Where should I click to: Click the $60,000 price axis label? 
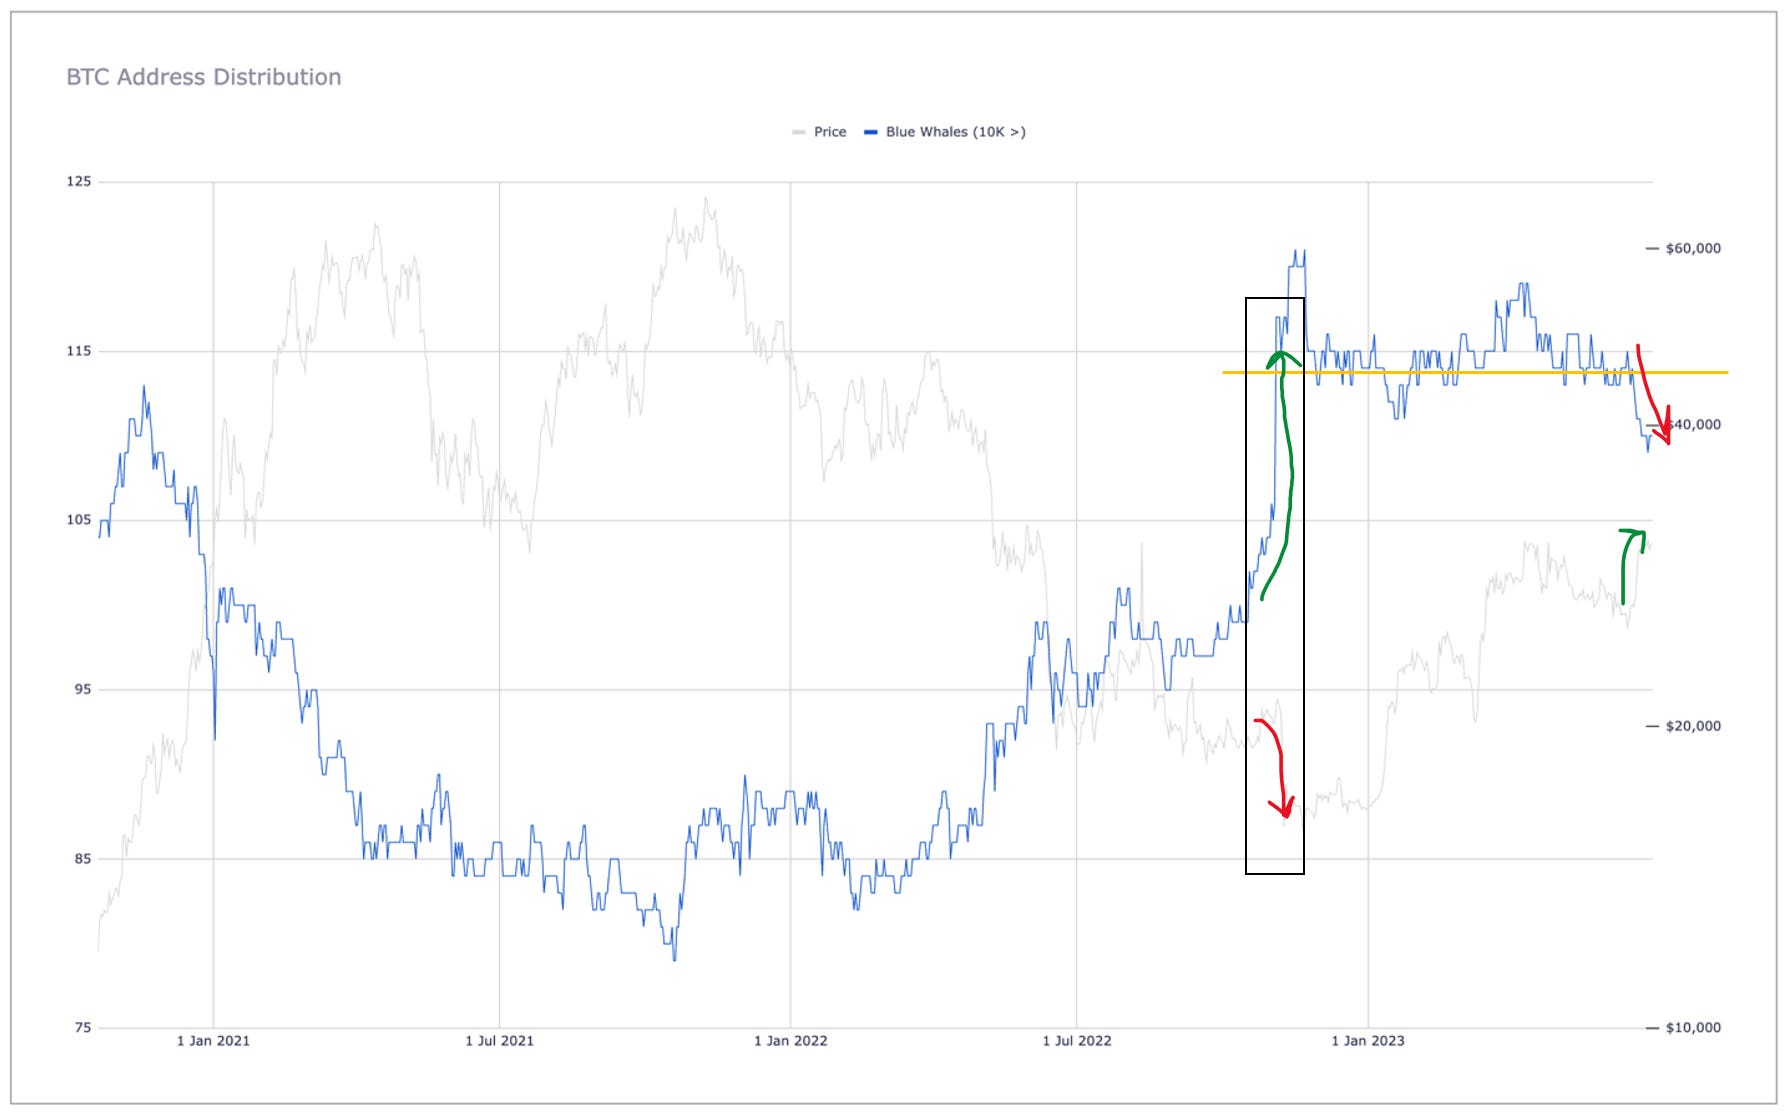pyautogui.click(x=1692, y=248)
